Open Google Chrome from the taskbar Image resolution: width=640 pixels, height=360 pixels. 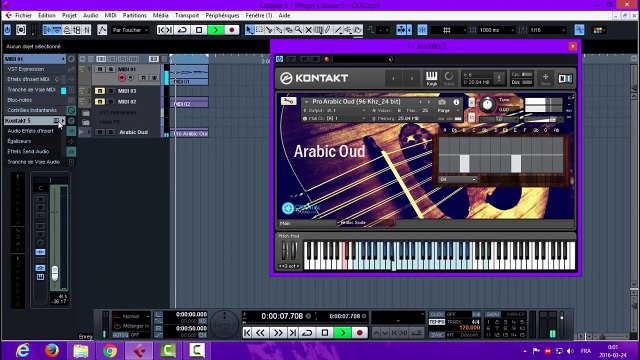pyautogui.click(x=110, y=351)
